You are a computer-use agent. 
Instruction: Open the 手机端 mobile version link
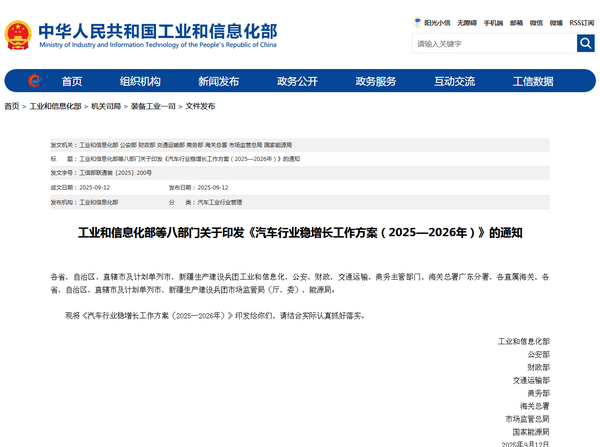(x=493, y=22)
